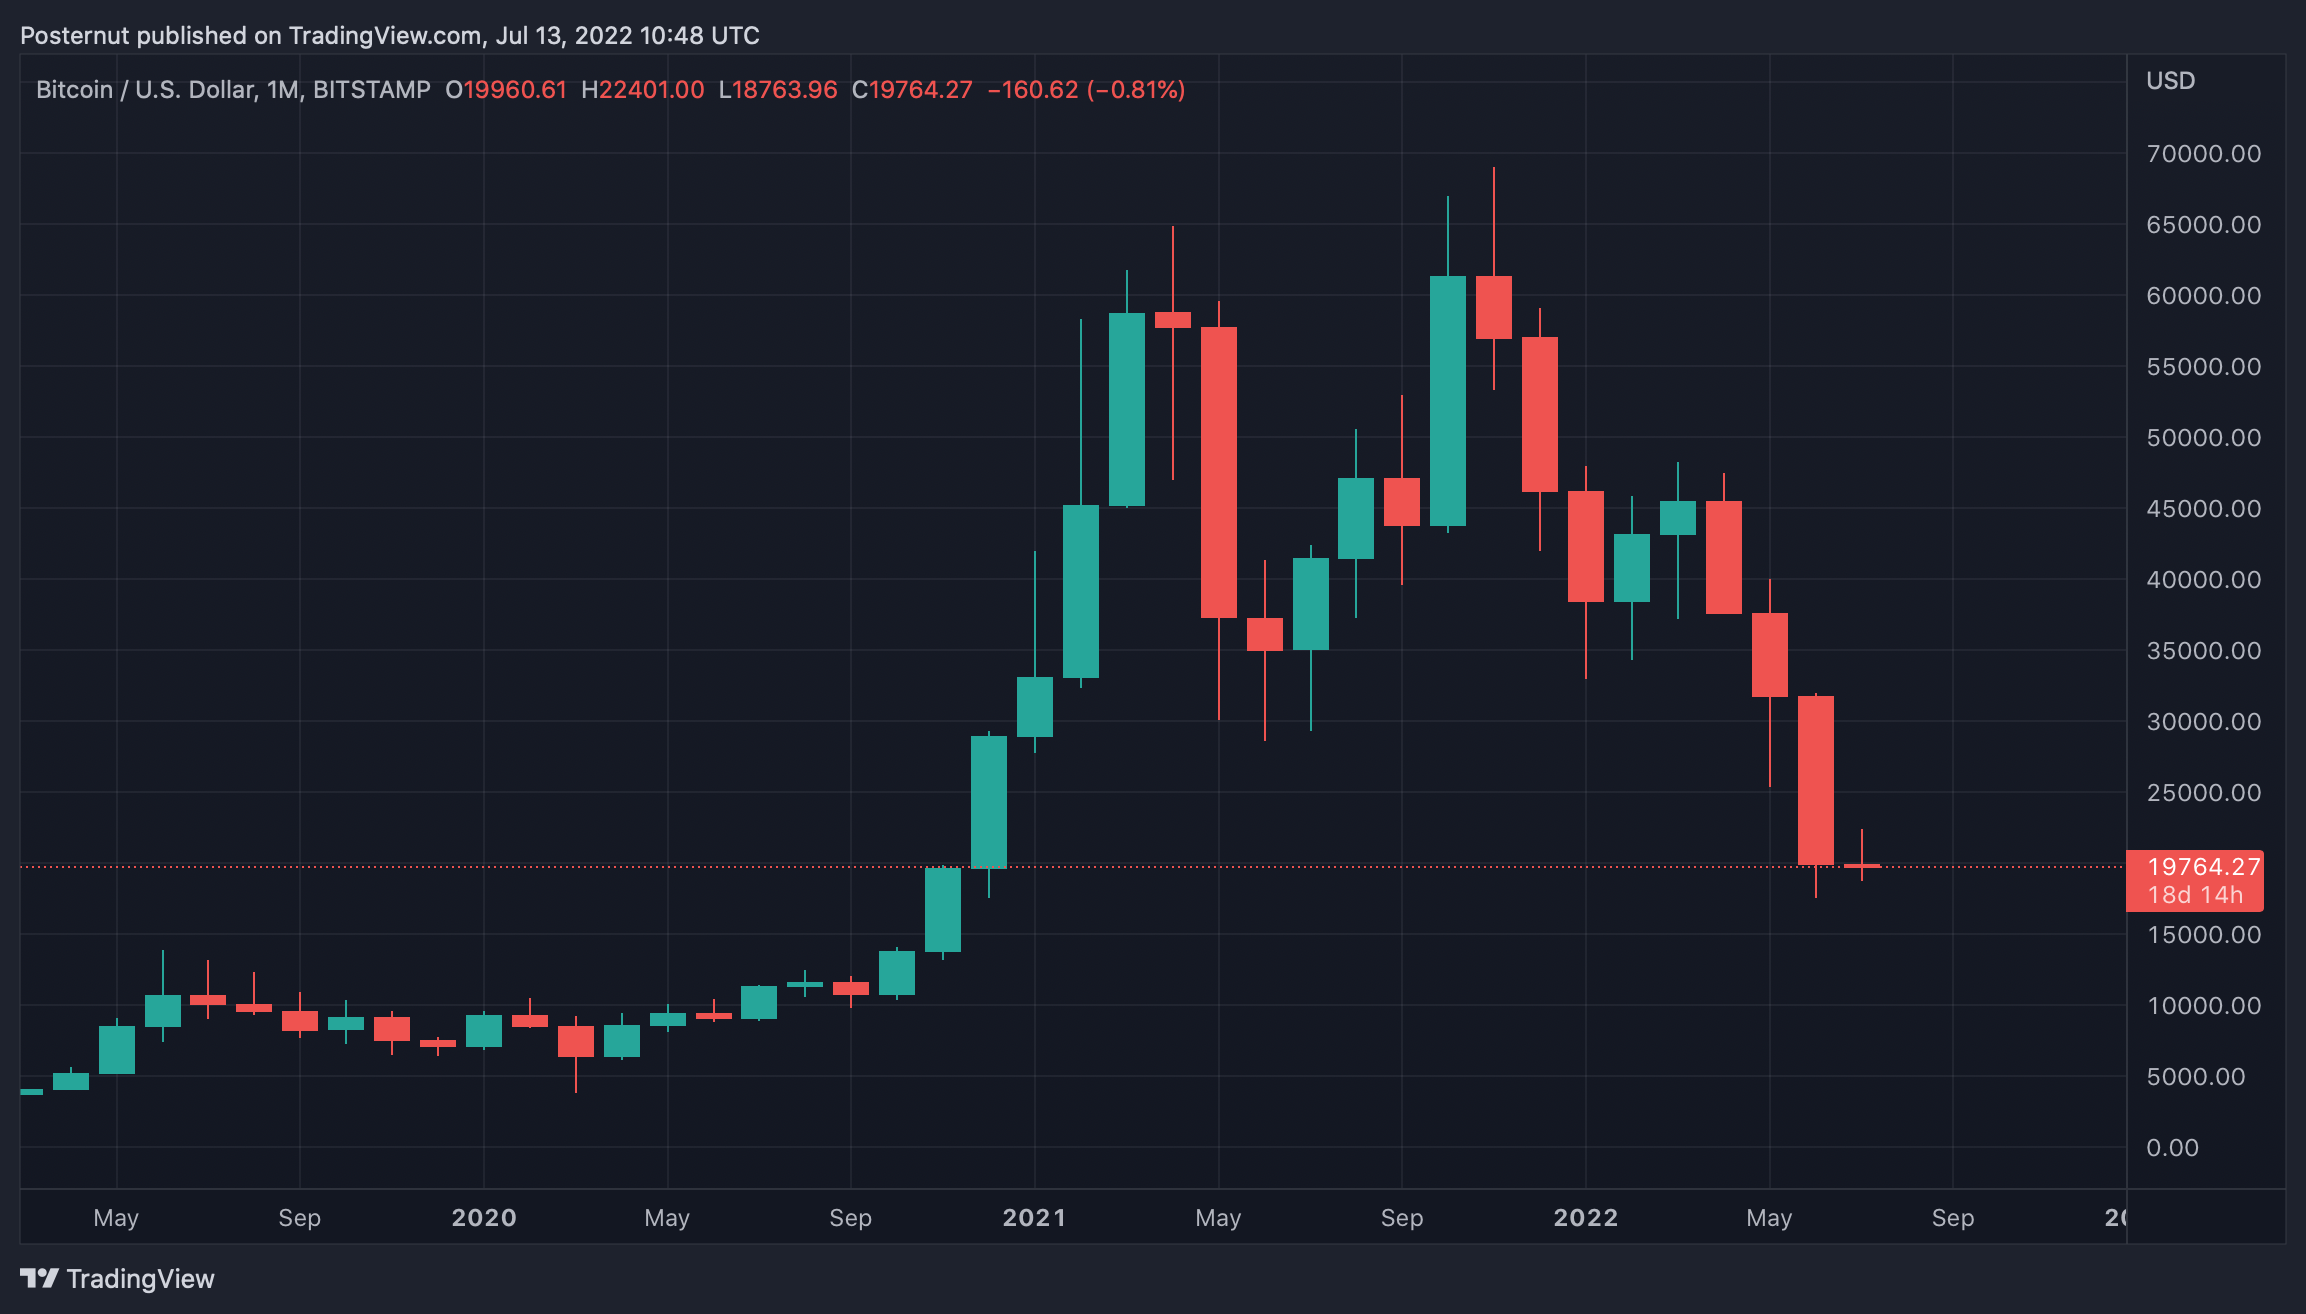Click the '55000.00' price axis label

(2204, 367)
